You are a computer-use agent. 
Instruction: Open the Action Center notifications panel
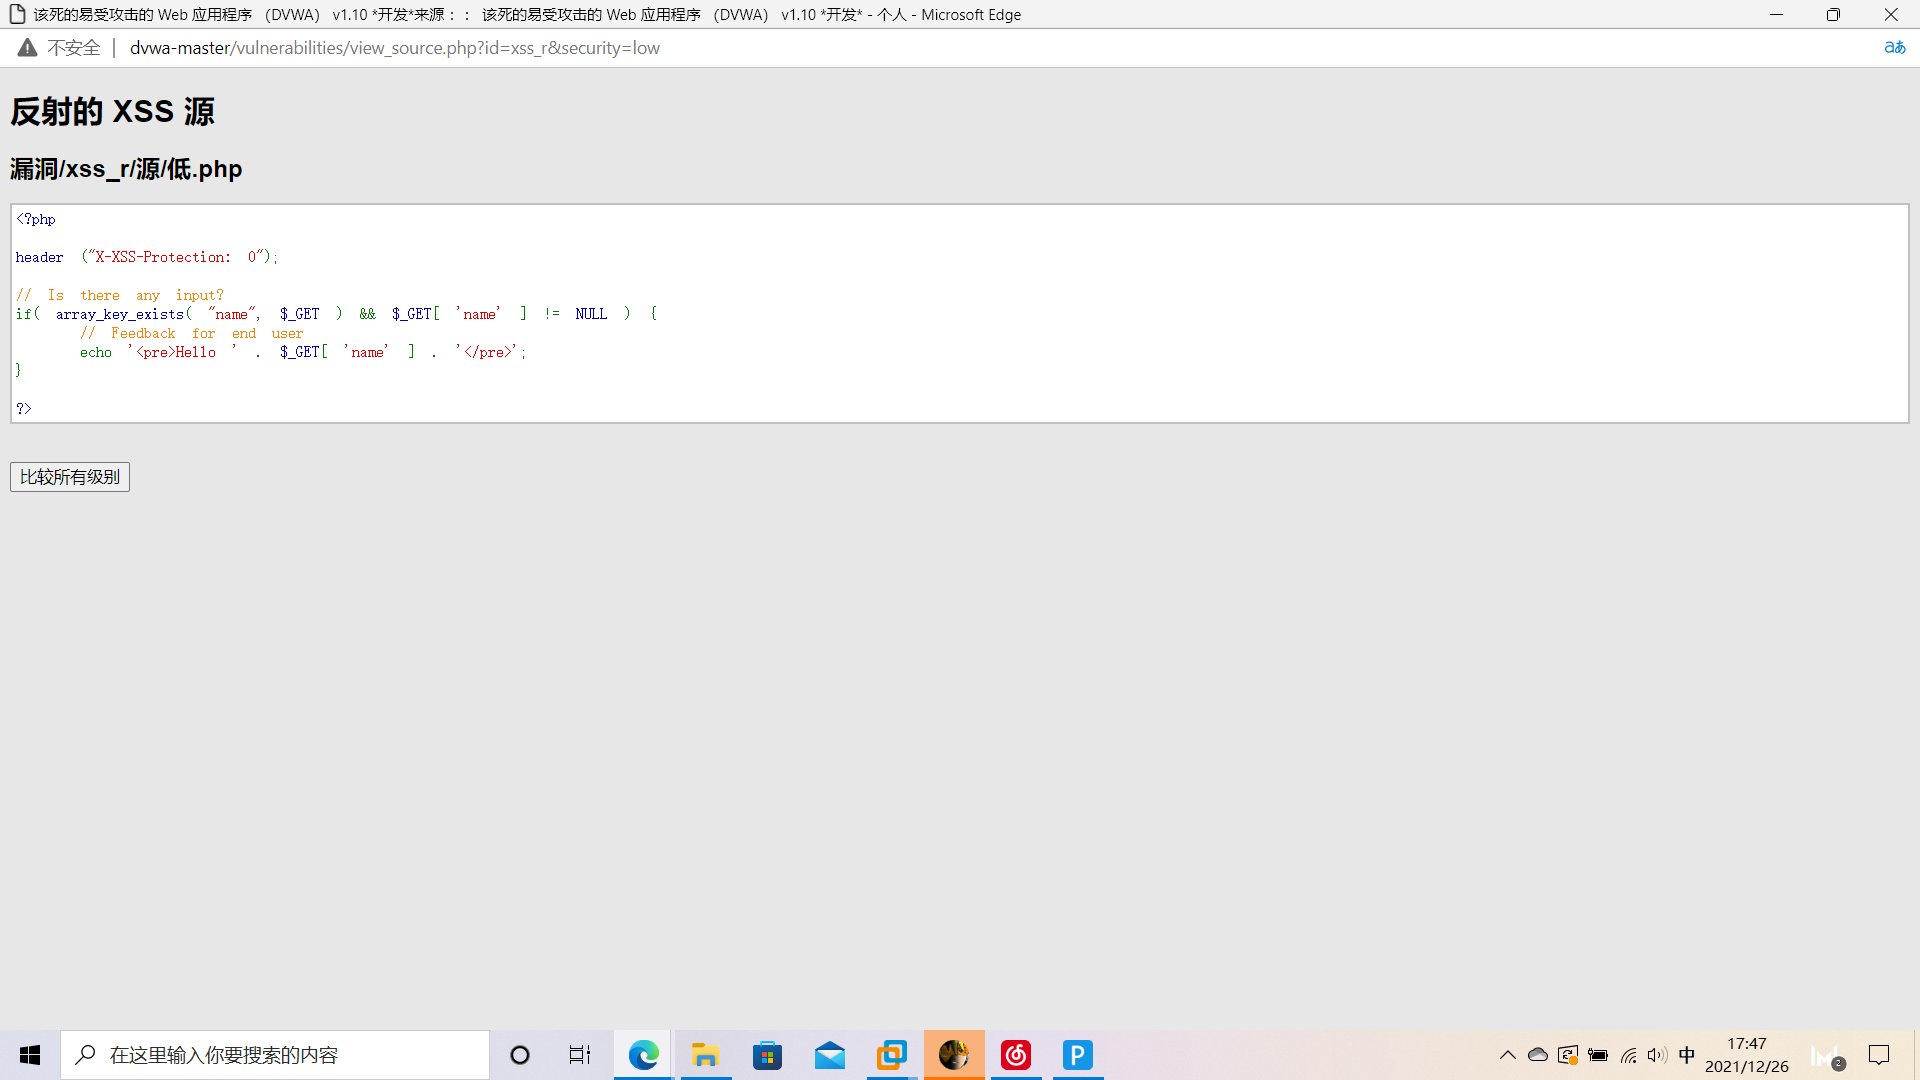tap(1879, 1055)
